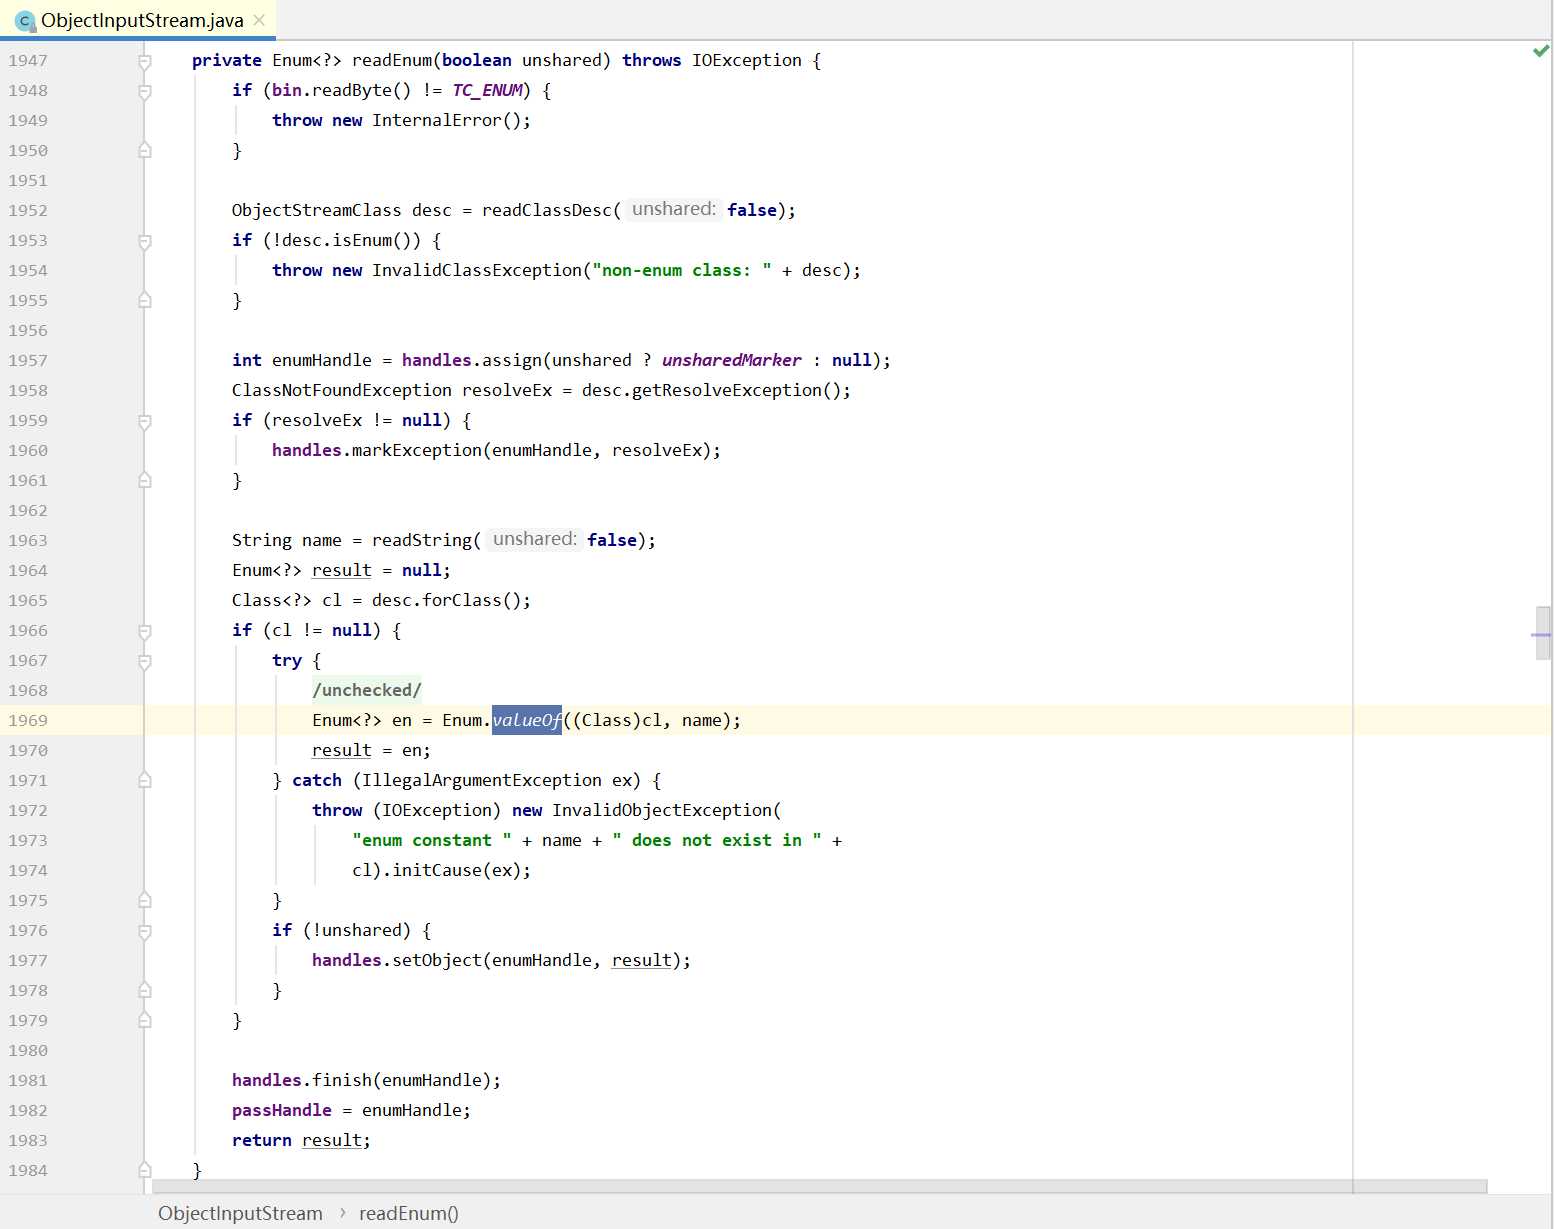Viewport: 1554px width, 1229px height.
Task: Click the handles.assign call at line 1957
Action: [x=471, y=360]
